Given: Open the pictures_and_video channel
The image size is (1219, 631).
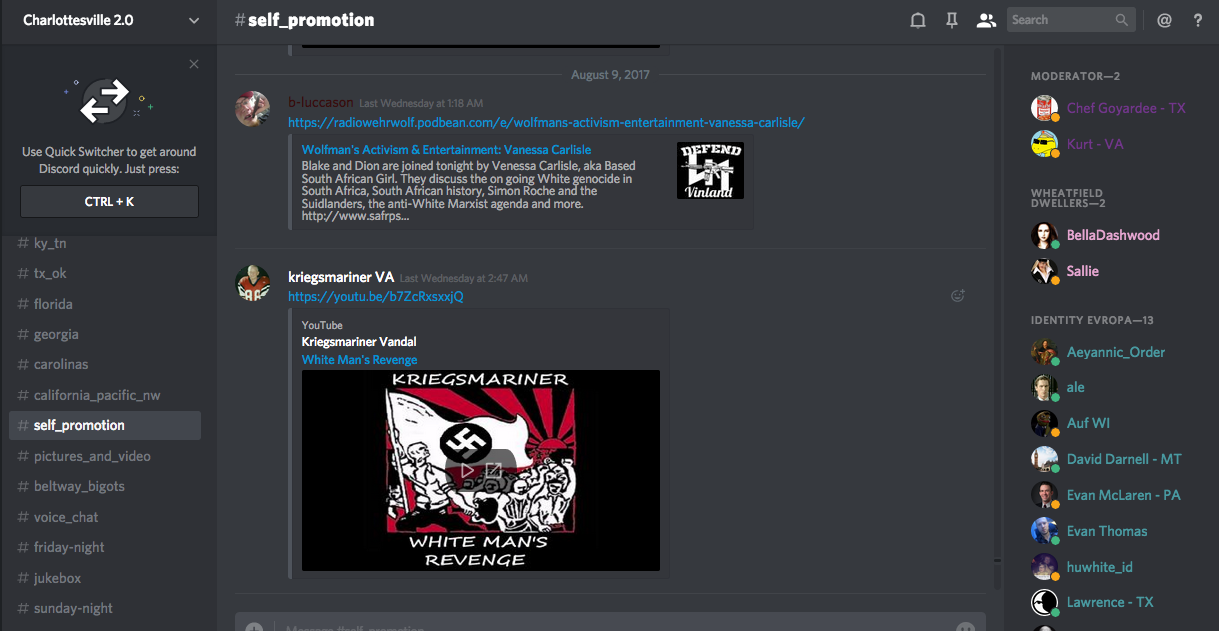Looking at the screenshot, I should point(92,456).
